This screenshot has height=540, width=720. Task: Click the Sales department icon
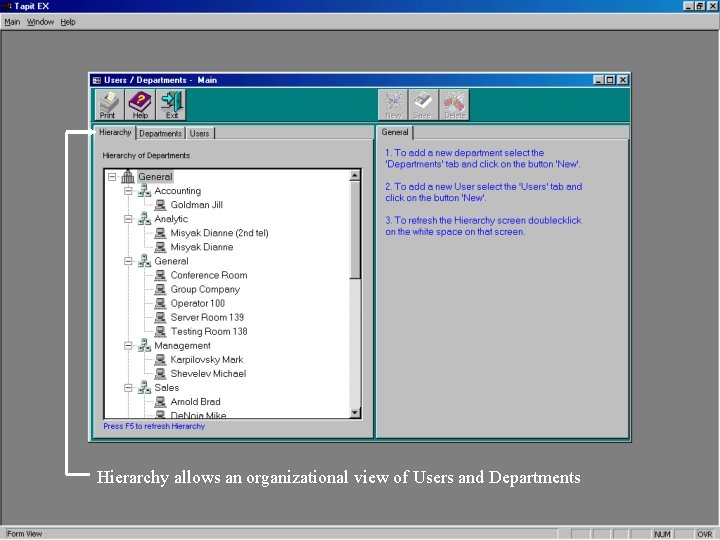click(145, 388)
